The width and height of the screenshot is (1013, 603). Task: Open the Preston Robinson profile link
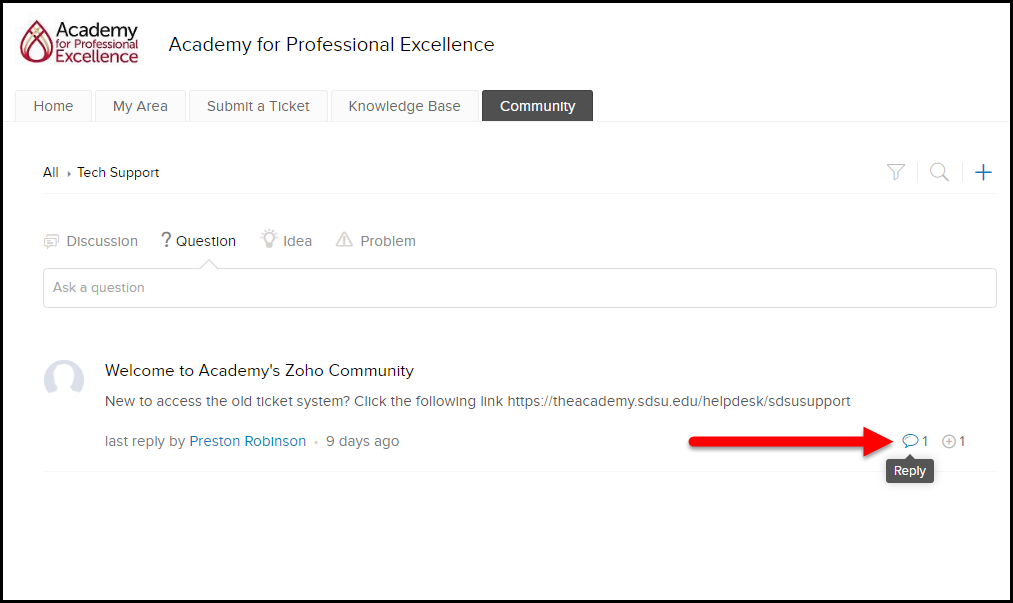pyautogui.click(x=247, y=441)
